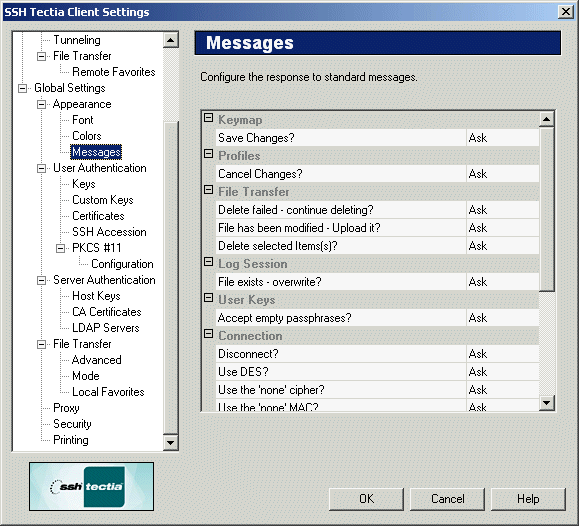
Task: Select Configuration under PKCS #11
Action: 122,264
